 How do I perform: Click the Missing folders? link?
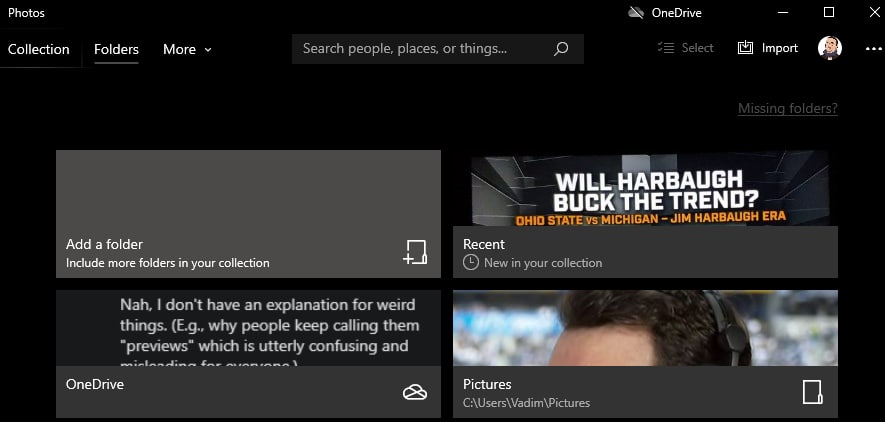pos(787,108)
